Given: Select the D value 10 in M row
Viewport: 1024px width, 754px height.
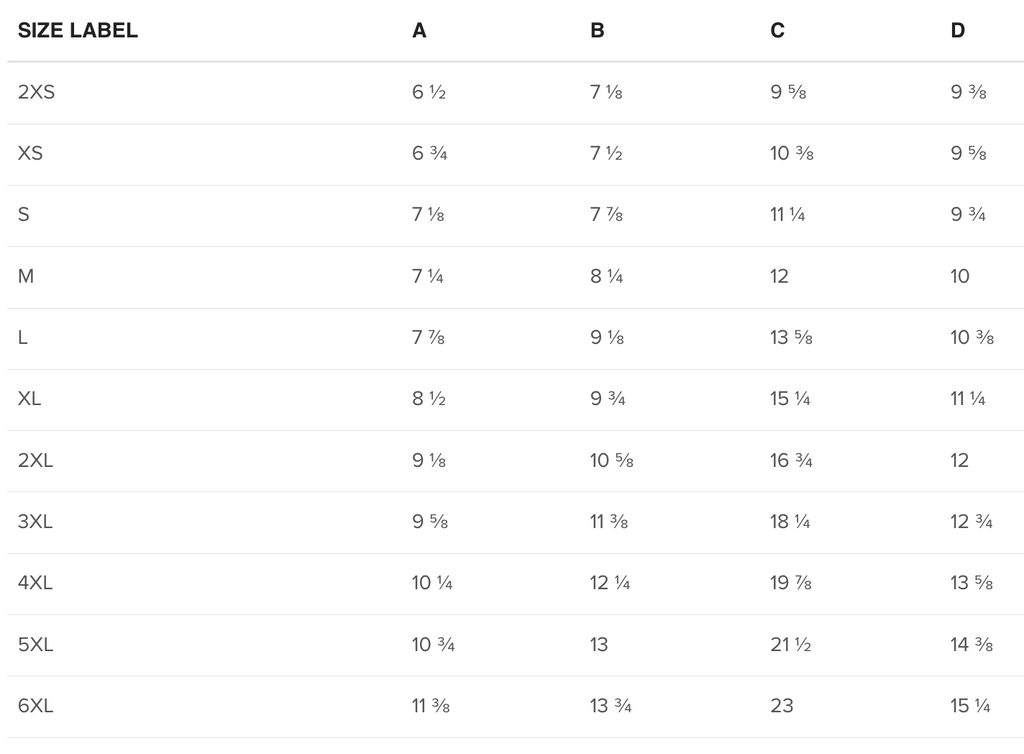Looking at the screenshot, I should point(960,276).
